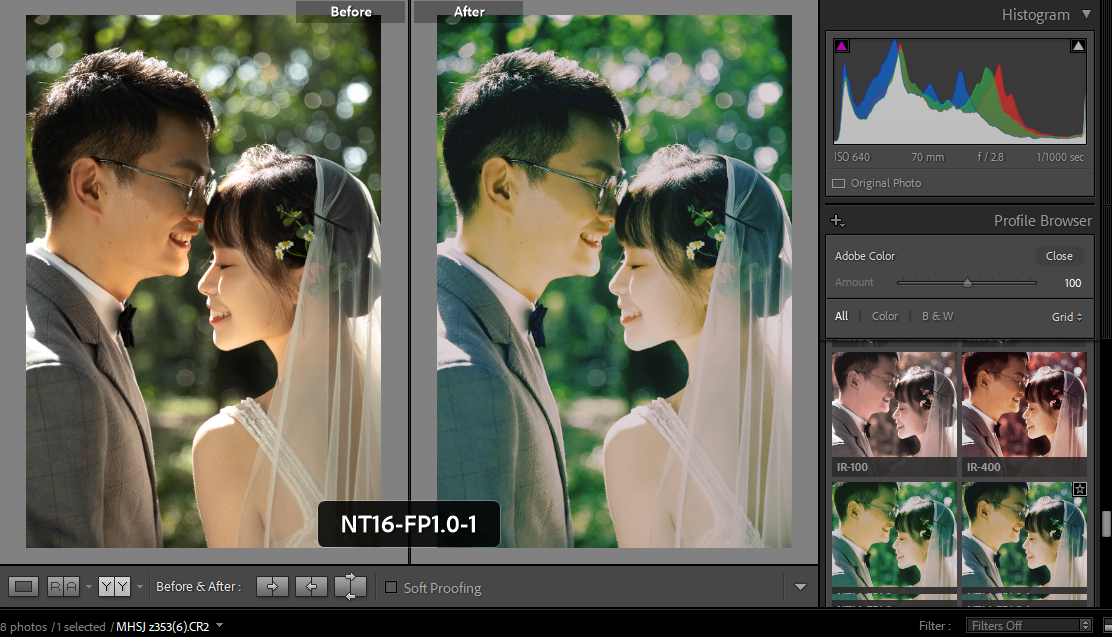
Task: Enable the Soft Proofing checkbox
Action: 391,587
